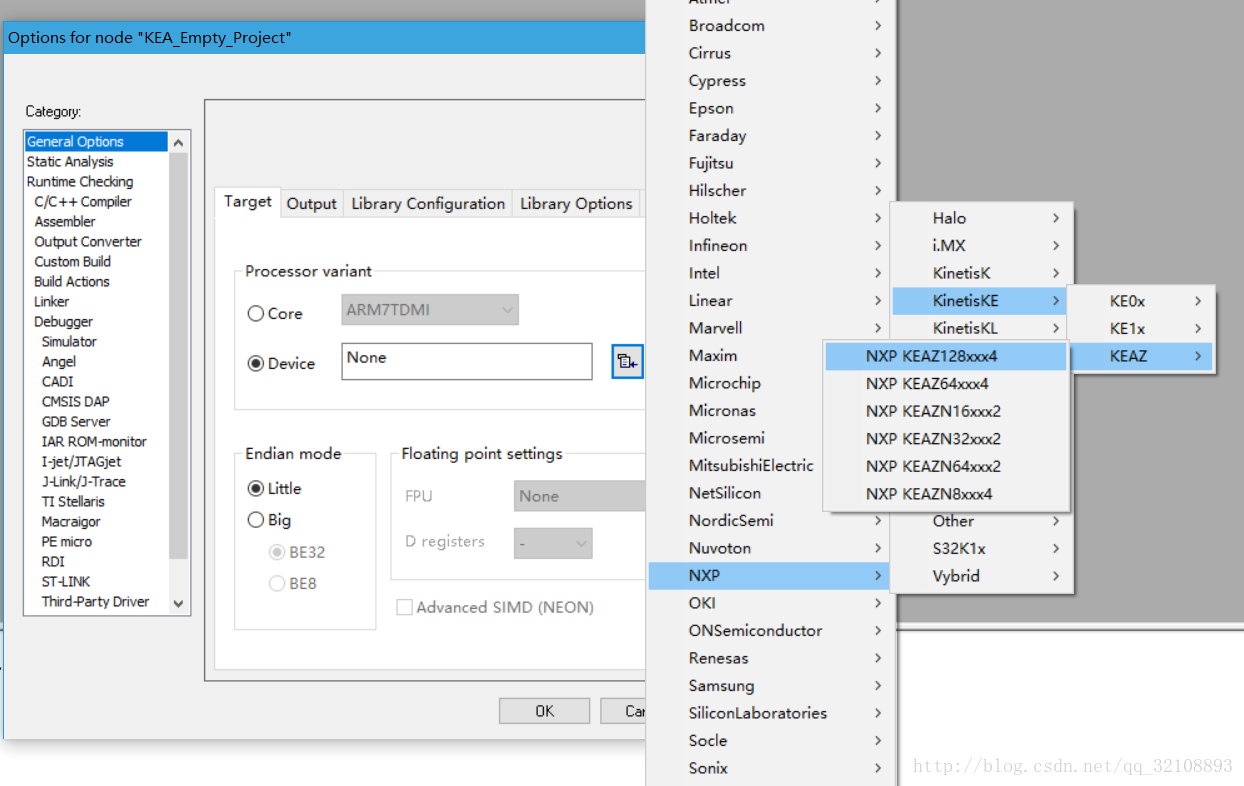
Task: Select NXP KEAZN16xxx2 device
Action: point(945,411)
